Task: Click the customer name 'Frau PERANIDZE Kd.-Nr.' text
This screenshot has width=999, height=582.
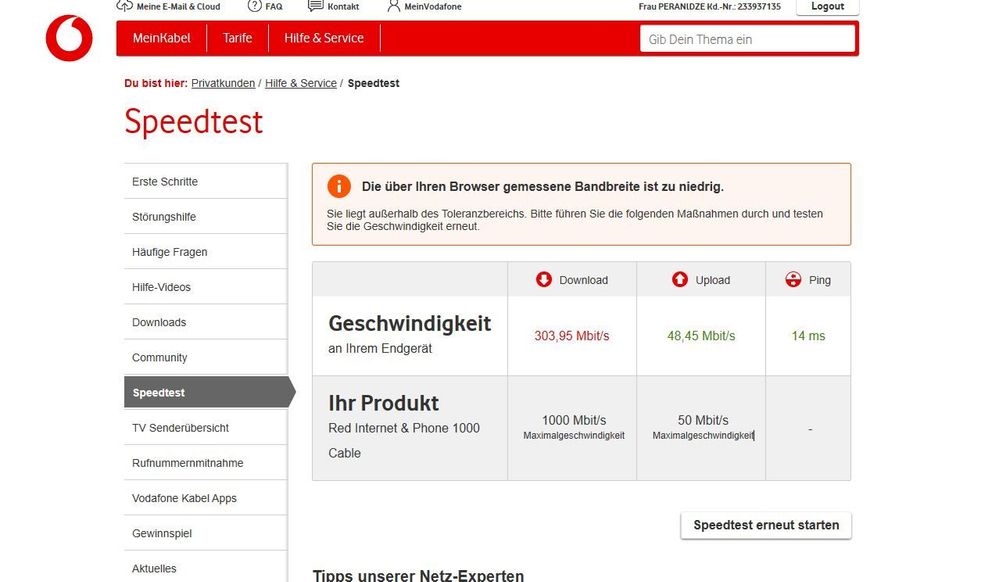Action: [x=710, y=6]
